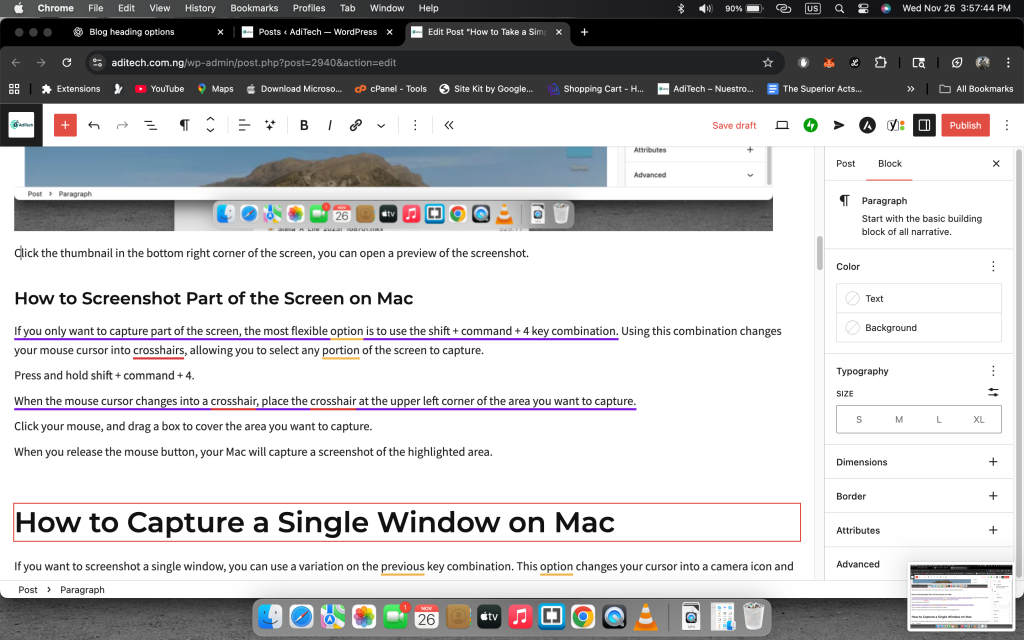
Task: Expand the Dimensions panel
Action: pyautogui.click(x=992, y=462)
